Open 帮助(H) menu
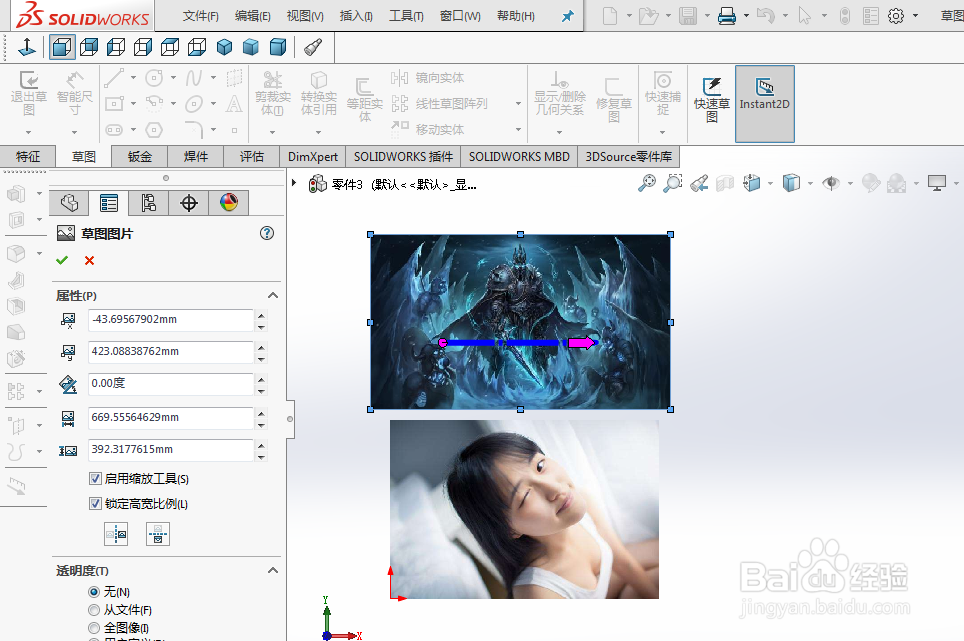 coord(515,16)
